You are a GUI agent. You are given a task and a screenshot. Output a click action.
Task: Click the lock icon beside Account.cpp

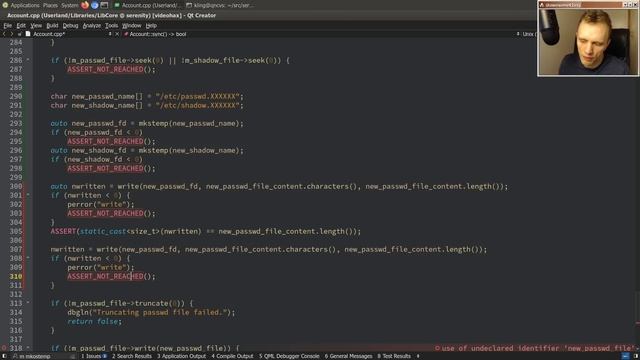pyautogui.click(x=19, y=34)
